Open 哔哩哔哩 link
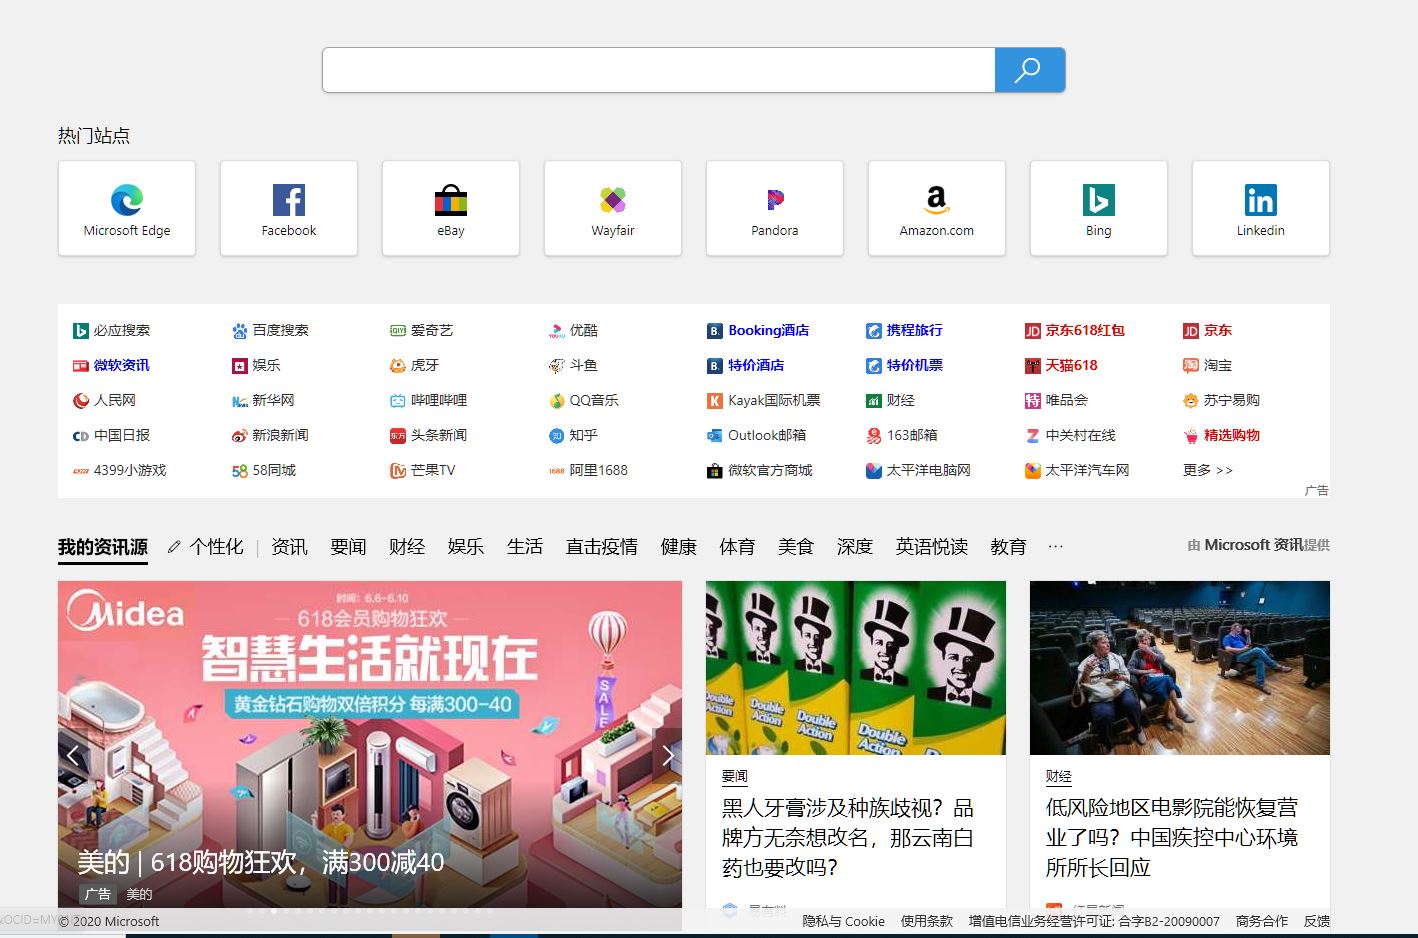The image size is (1418, 938). coord(428,400)
